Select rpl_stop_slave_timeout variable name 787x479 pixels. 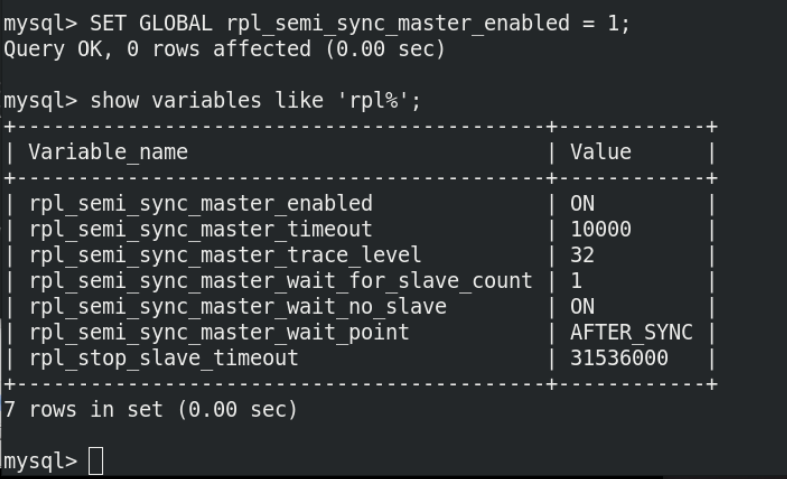tap(164, 358)
